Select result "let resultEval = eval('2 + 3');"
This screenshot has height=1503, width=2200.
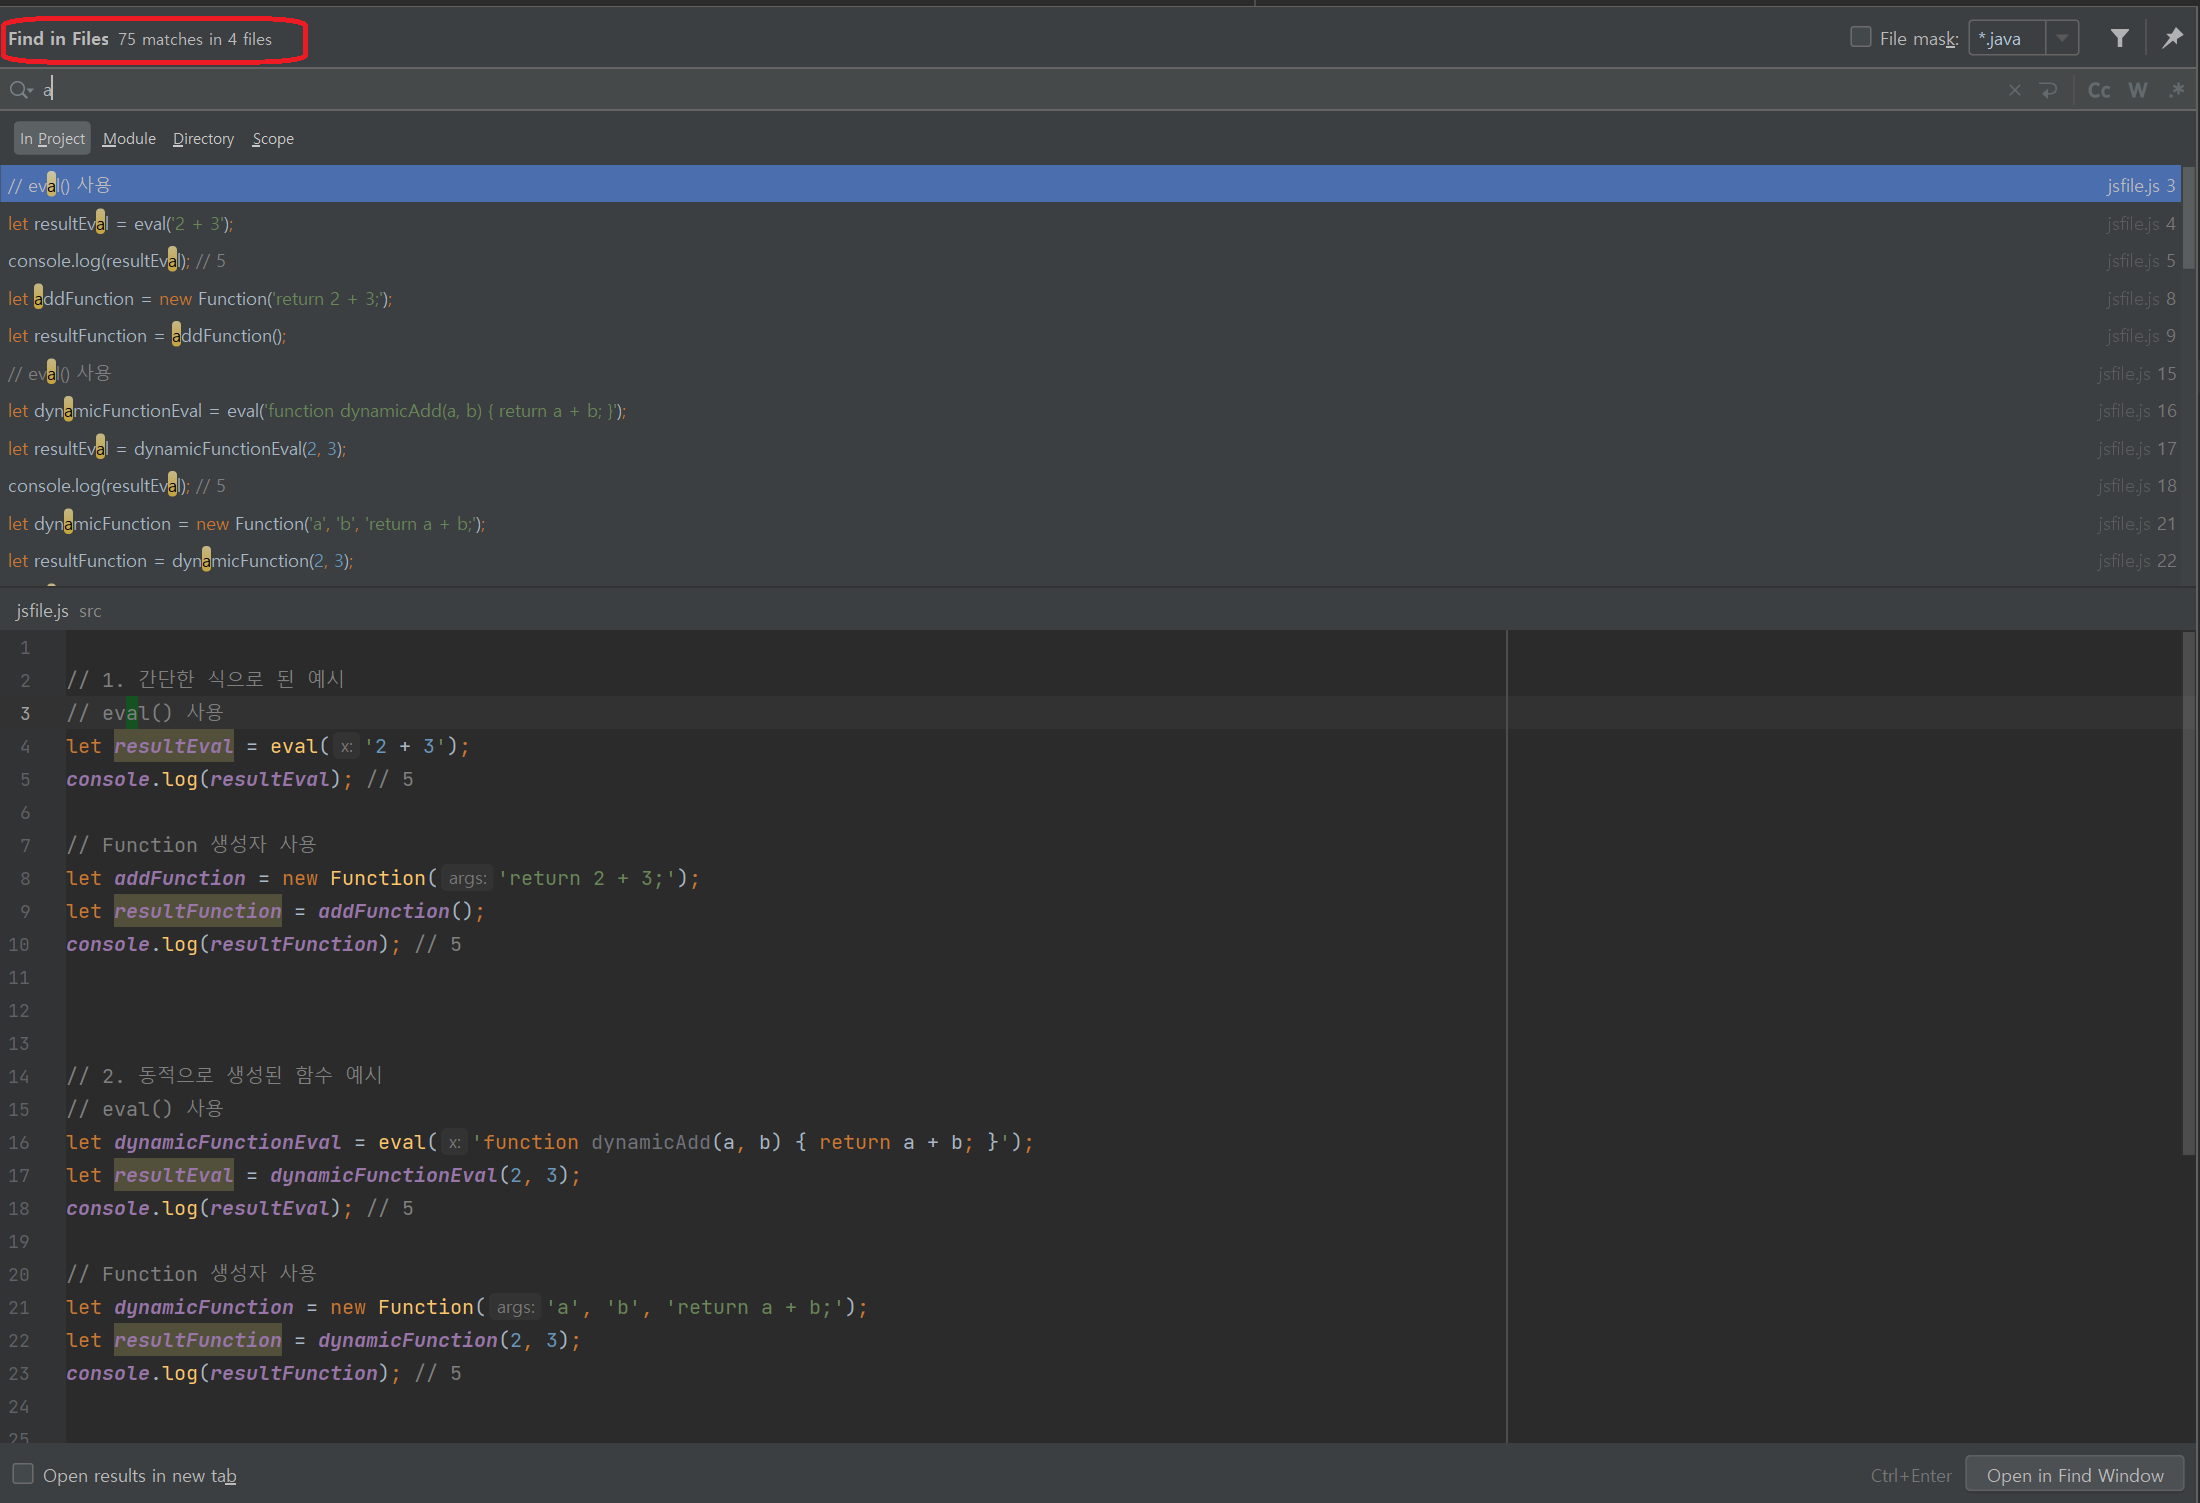(x=1090, y=223)
